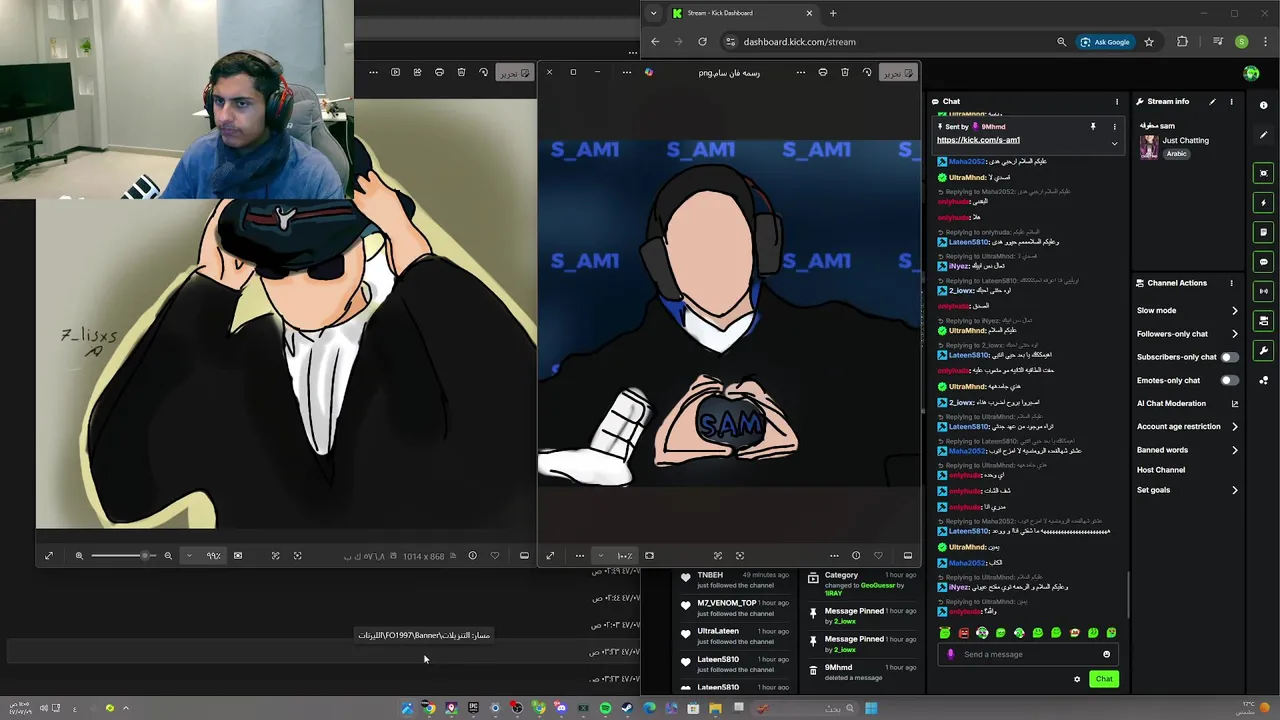Image resolution: width=1280 pixels, height=720 pixels.
Task: Delete the image in the right photo viewer
Action: (845, 72)
